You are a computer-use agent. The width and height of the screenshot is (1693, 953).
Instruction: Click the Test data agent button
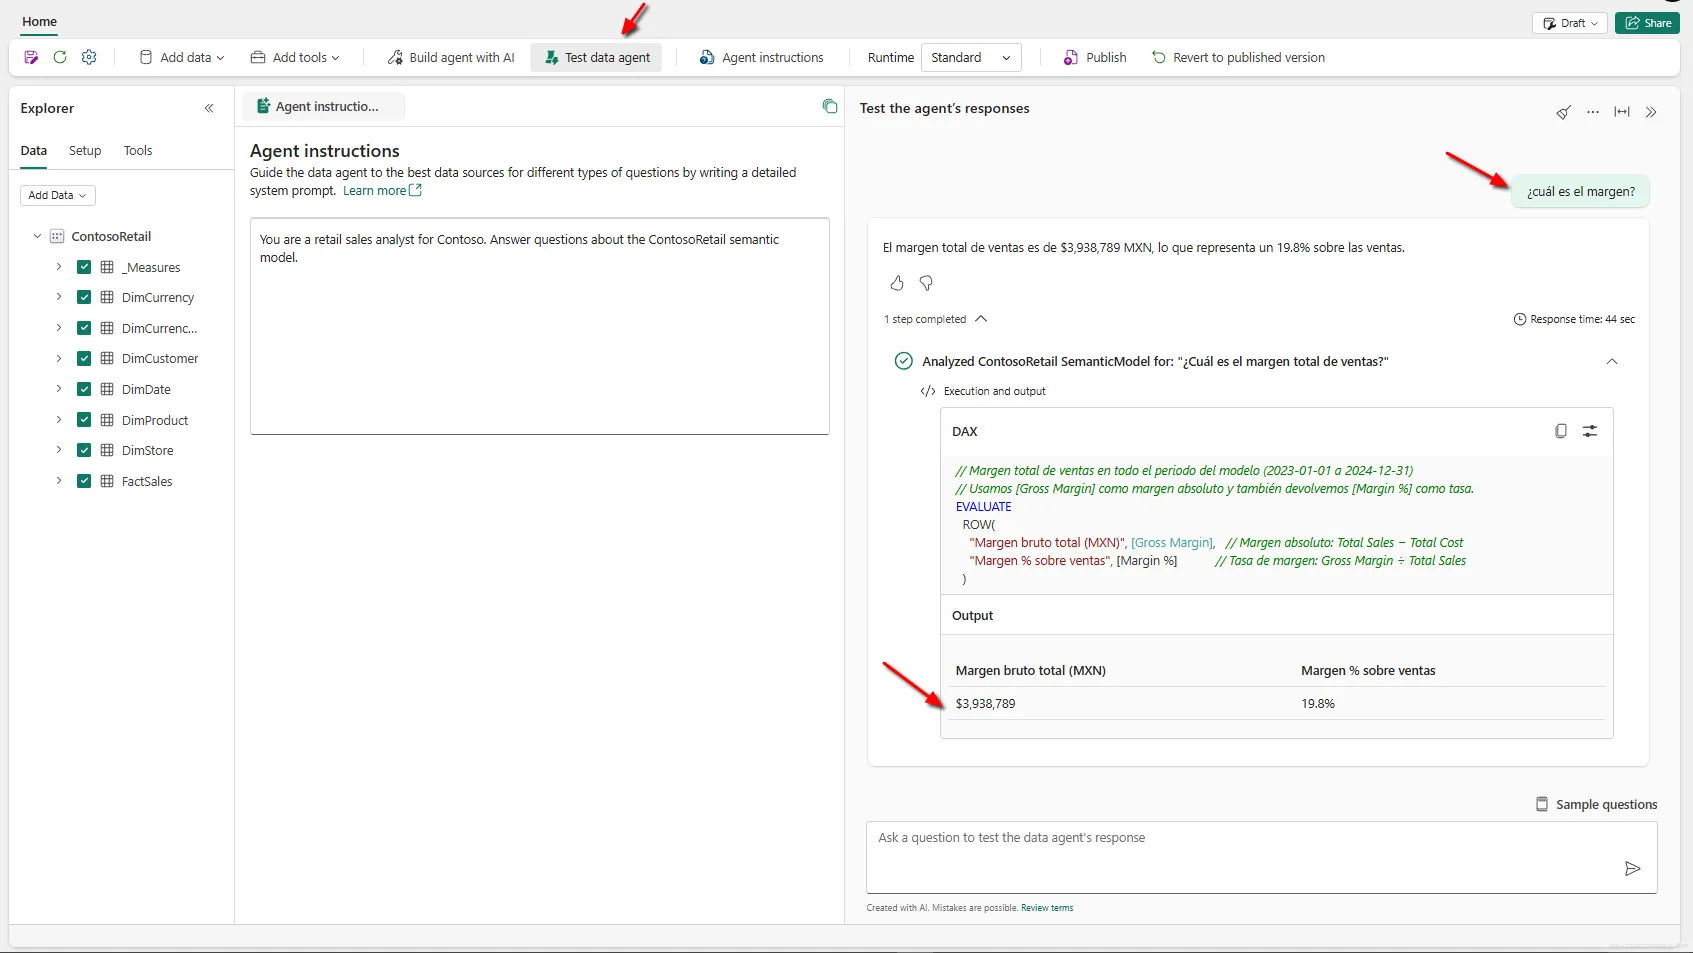point(597,58)
